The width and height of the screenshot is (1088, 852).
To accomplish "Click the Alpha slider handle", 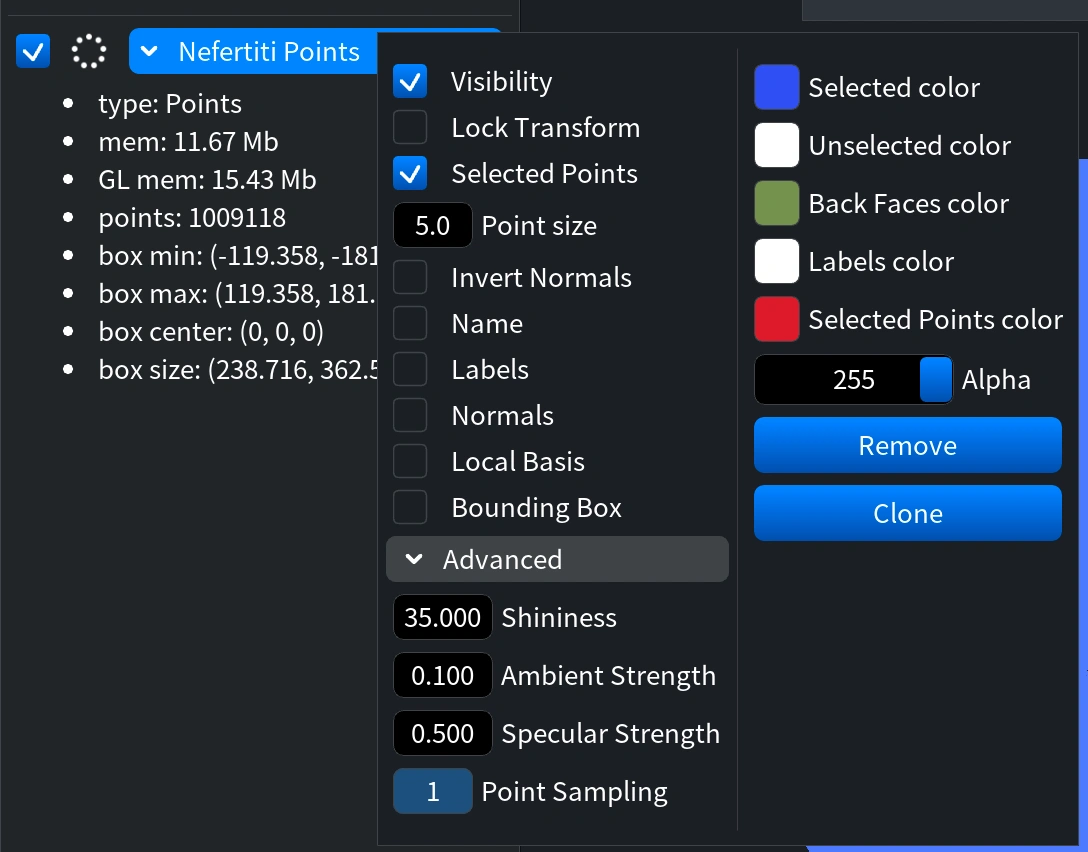I will pos(935,380).
